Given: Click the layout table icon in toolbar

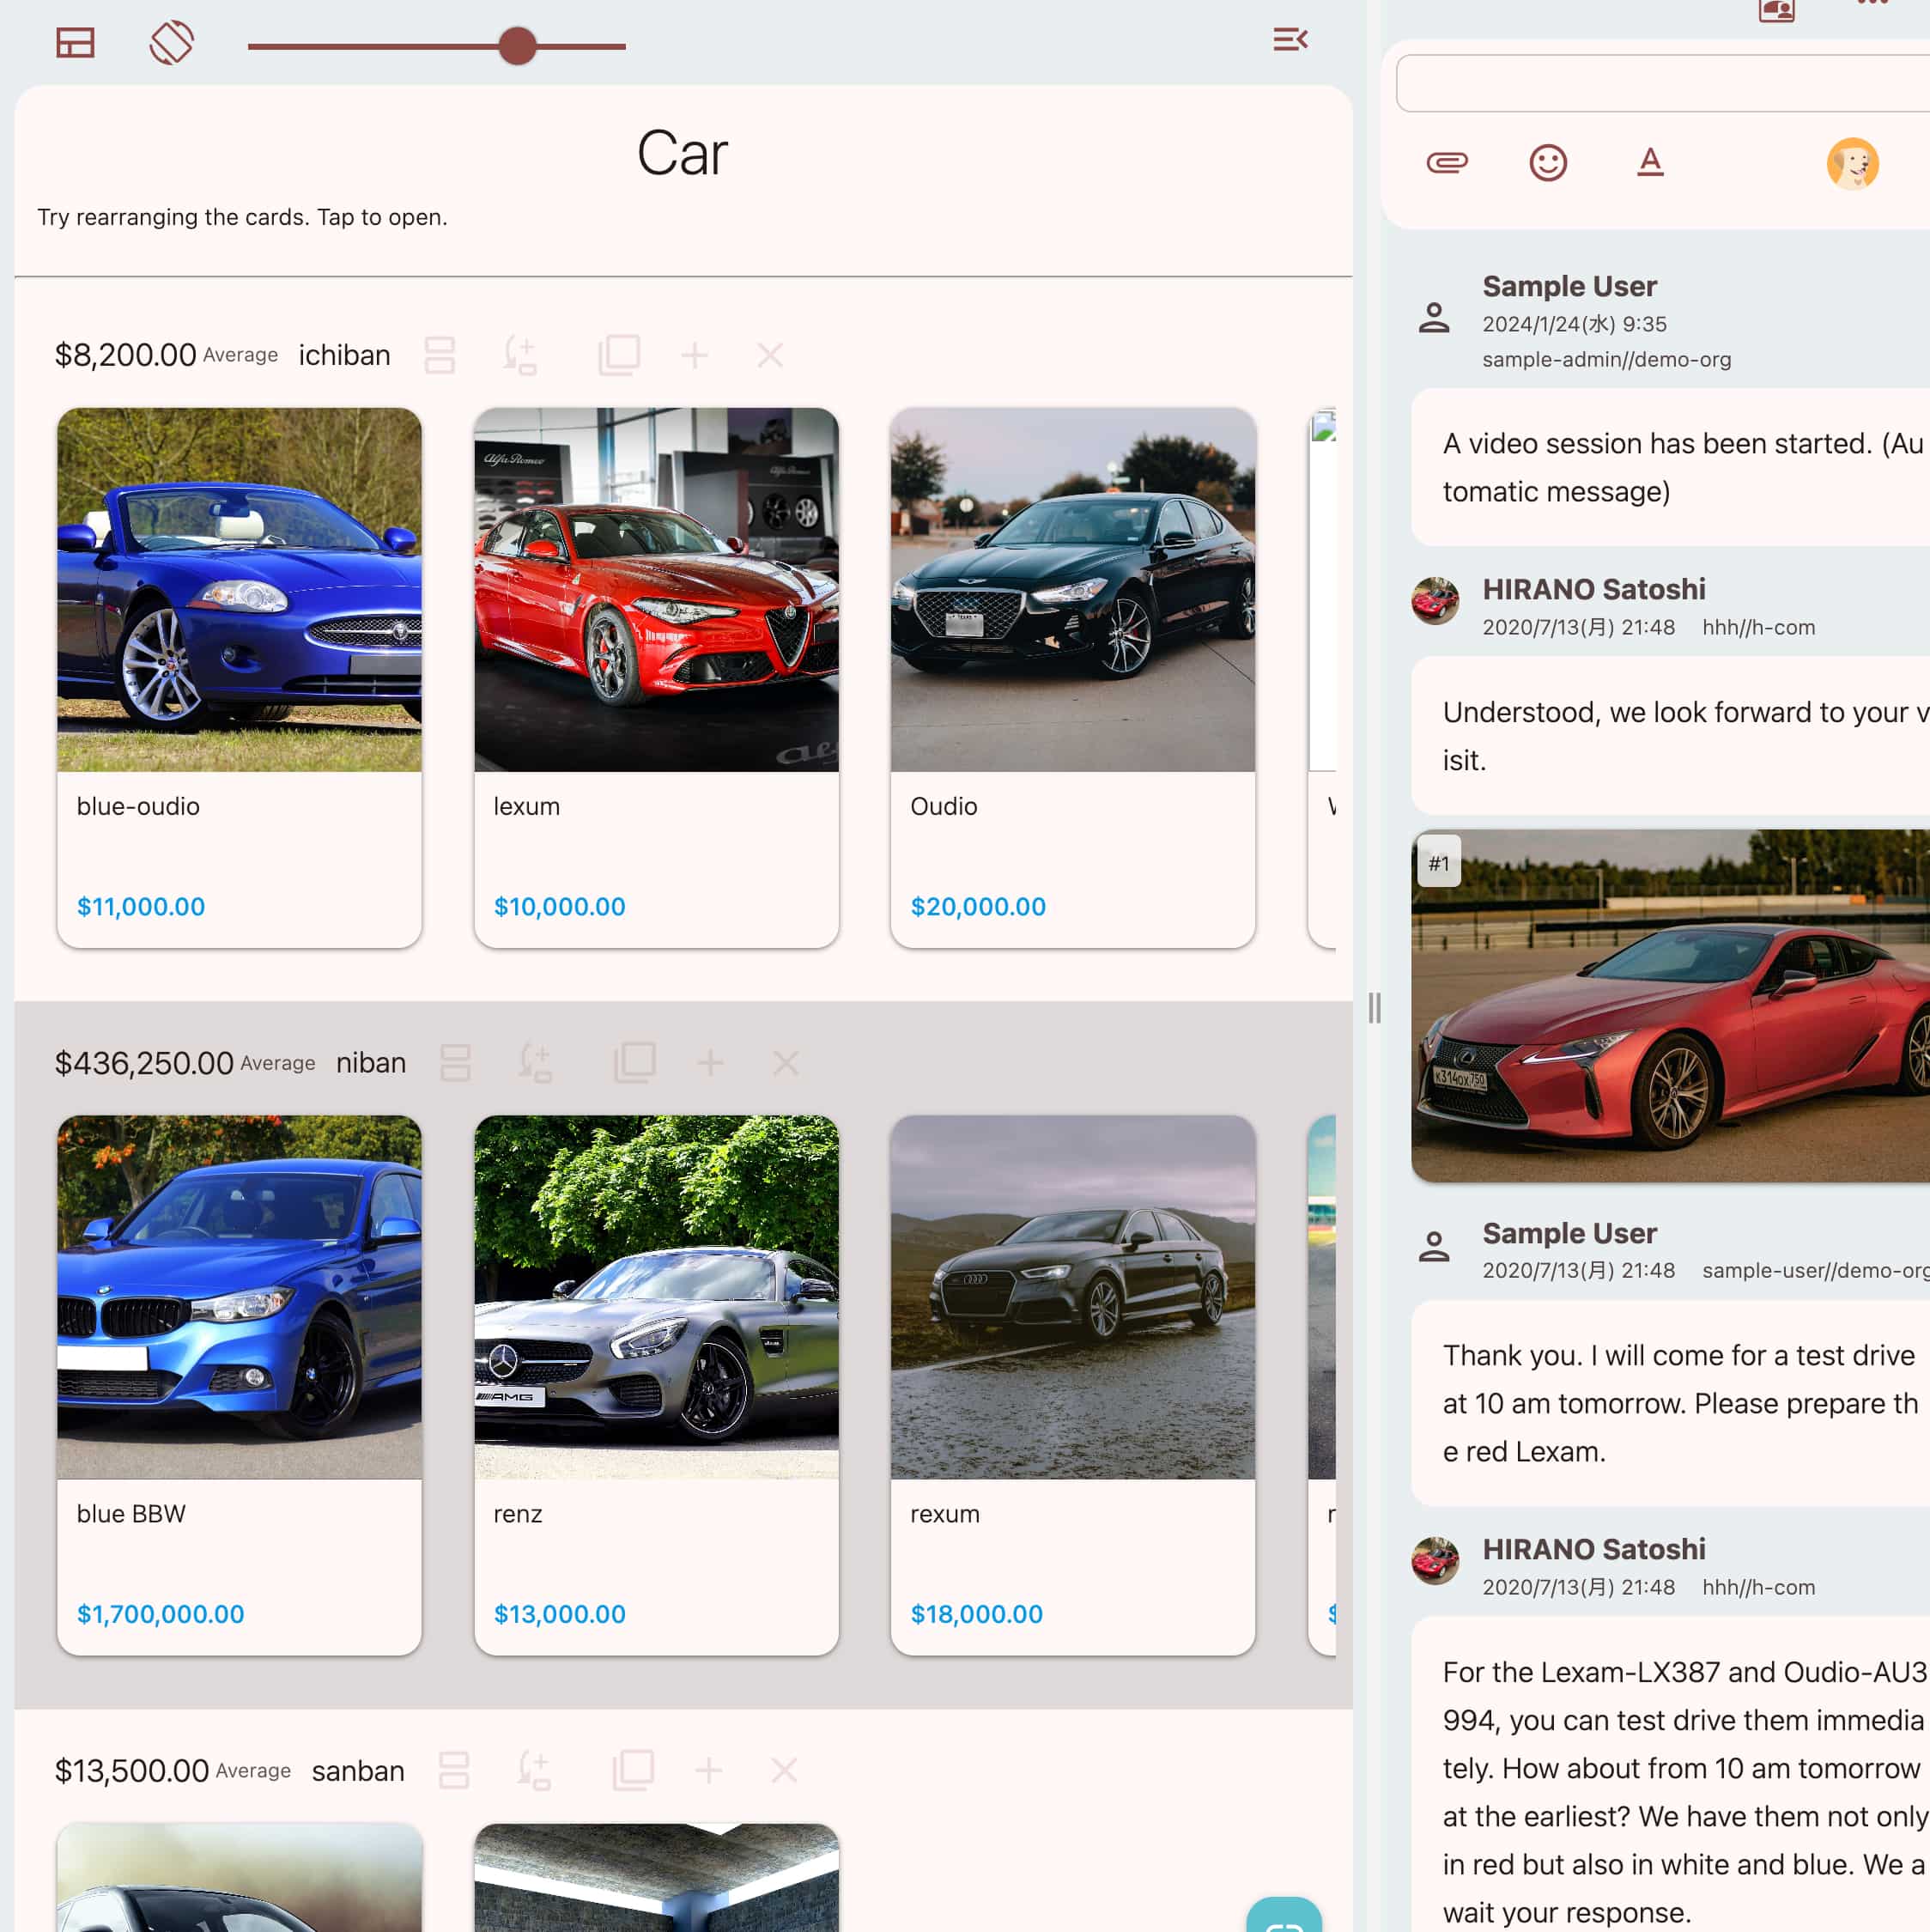Looking at the screenshot, I should pos(75,43).
